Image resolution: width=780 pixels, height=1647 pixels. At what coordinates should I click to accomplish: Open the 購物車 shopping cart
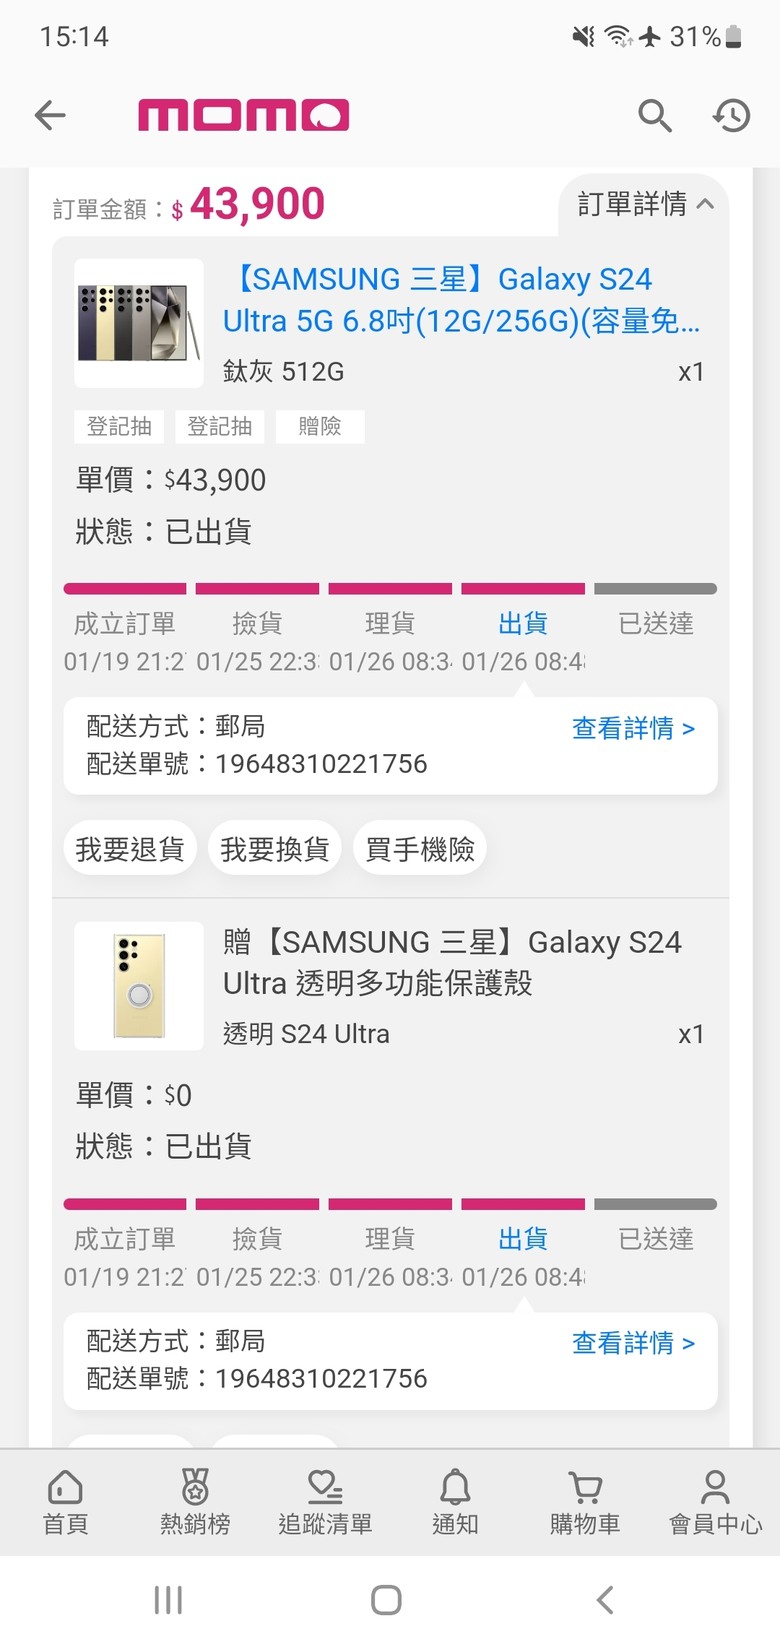click(x=585, y=1502)
